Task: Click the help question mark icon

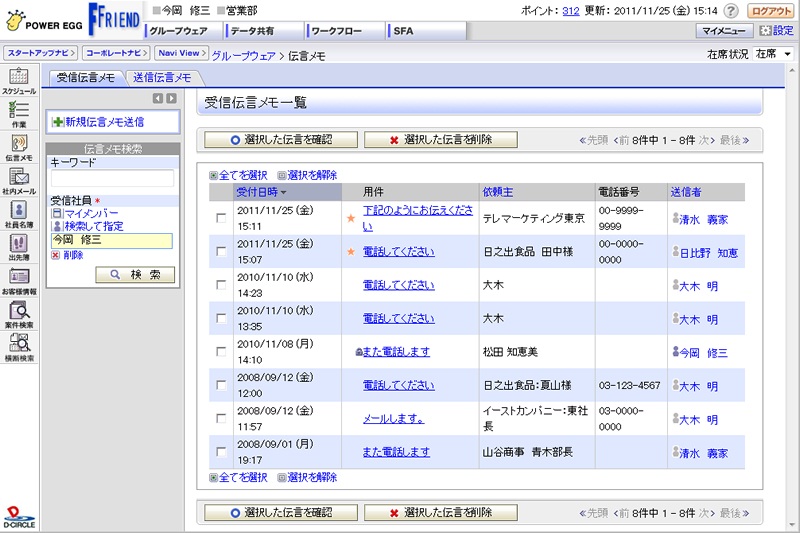Action: [731, 11]
